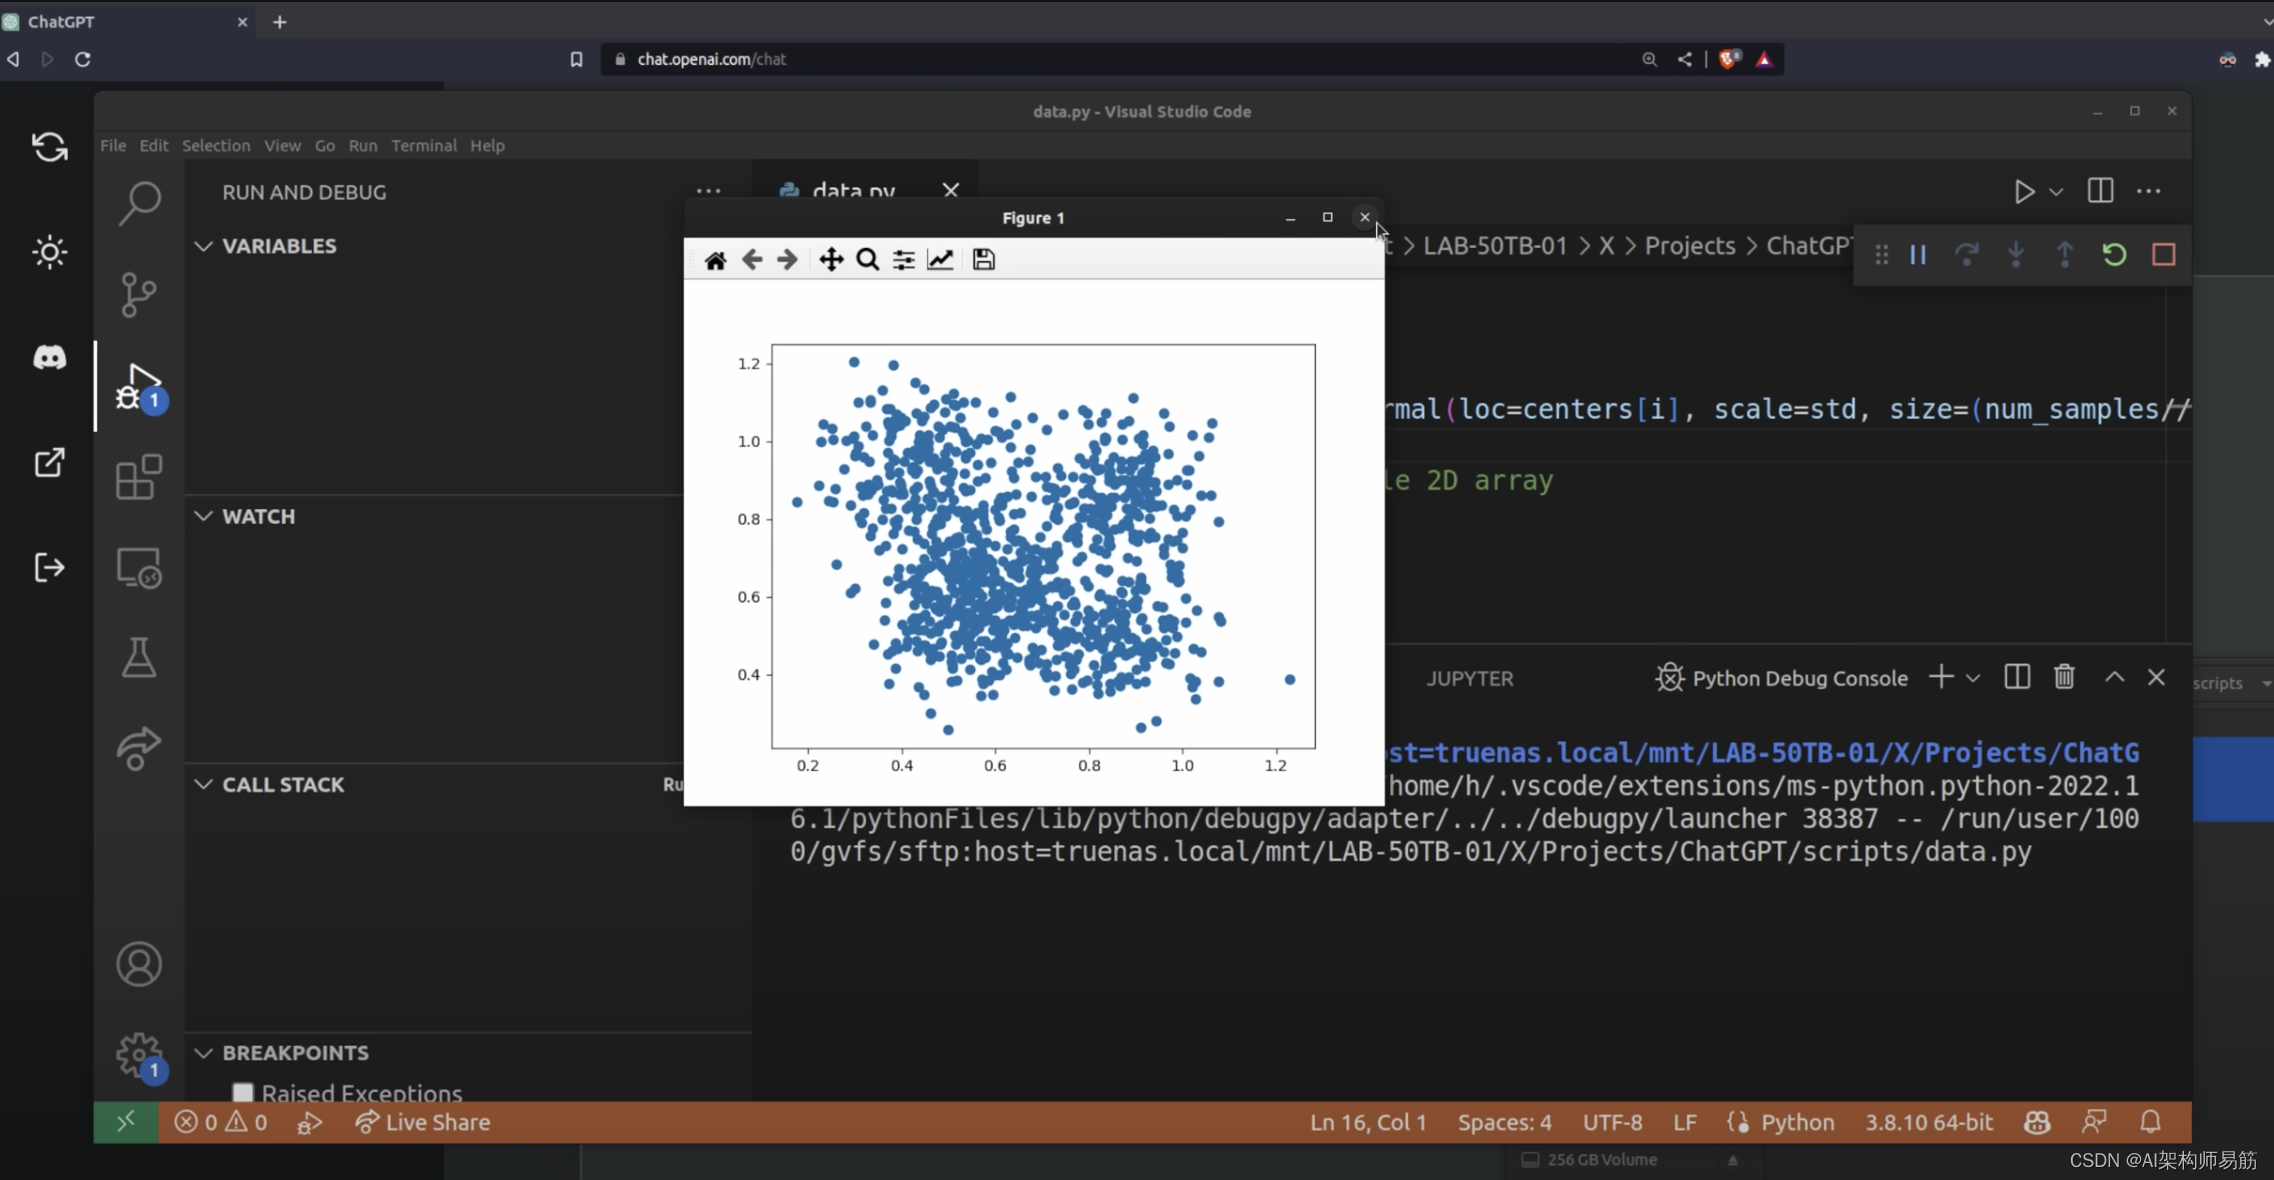Pause the debugger session
Viewport: 2274px width, 1180px height.
tap(1917, 255)
